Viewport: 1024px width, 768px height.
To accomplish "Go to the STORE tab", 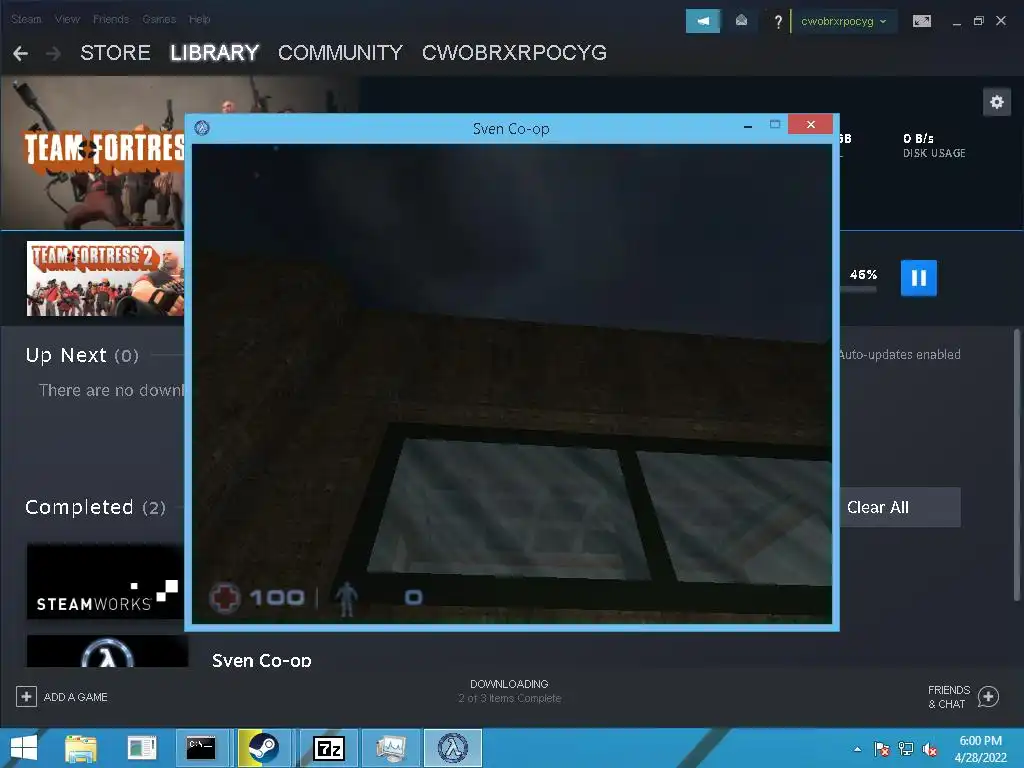I will click(x=116, y=52).
